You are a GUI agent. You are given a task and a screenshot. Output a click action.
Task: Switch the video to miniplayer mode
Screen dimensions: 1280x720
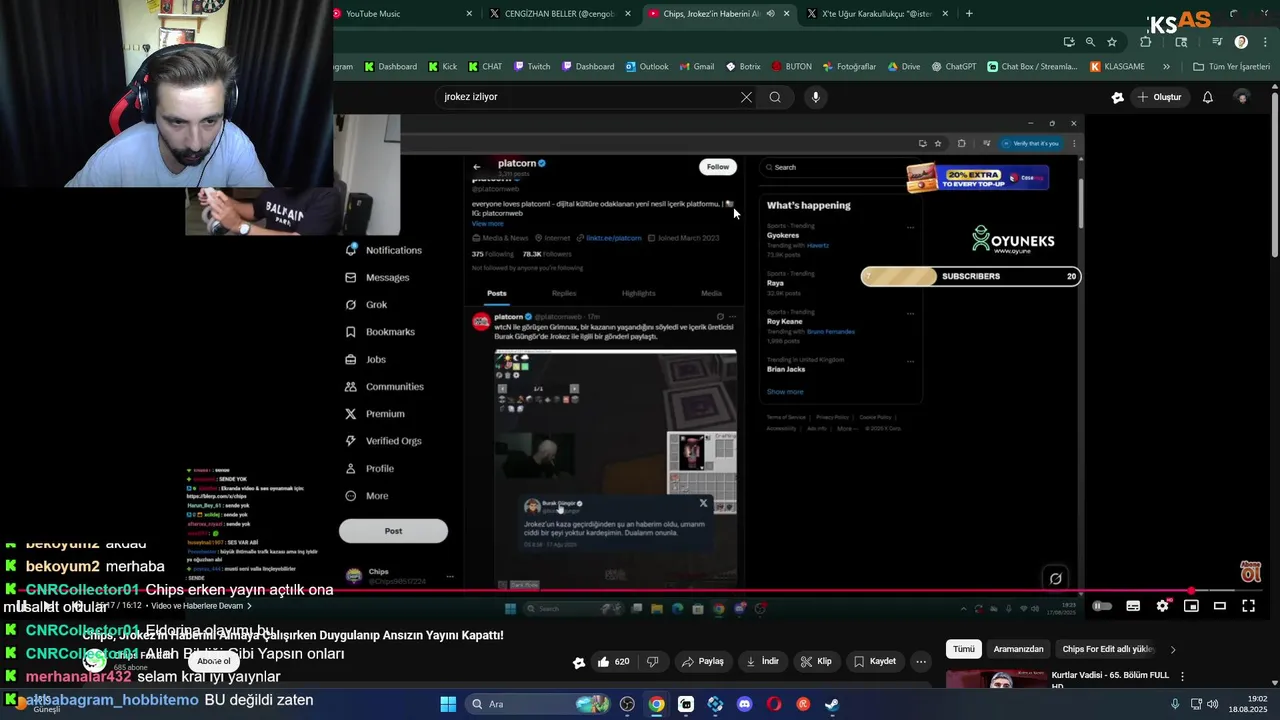pos(1191,605)
